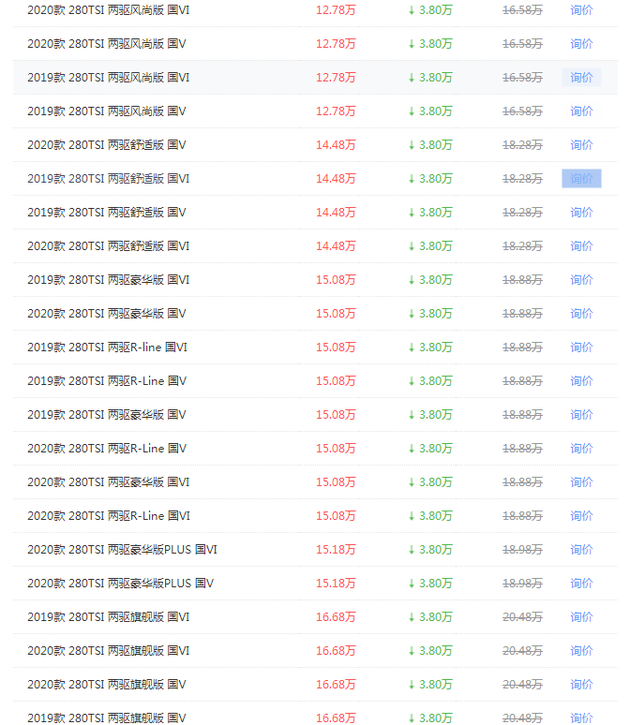Select 询价 for 2020款 两驱舒适版 国VI
Viewport: 630px width, 725px height.
(581, 246)
